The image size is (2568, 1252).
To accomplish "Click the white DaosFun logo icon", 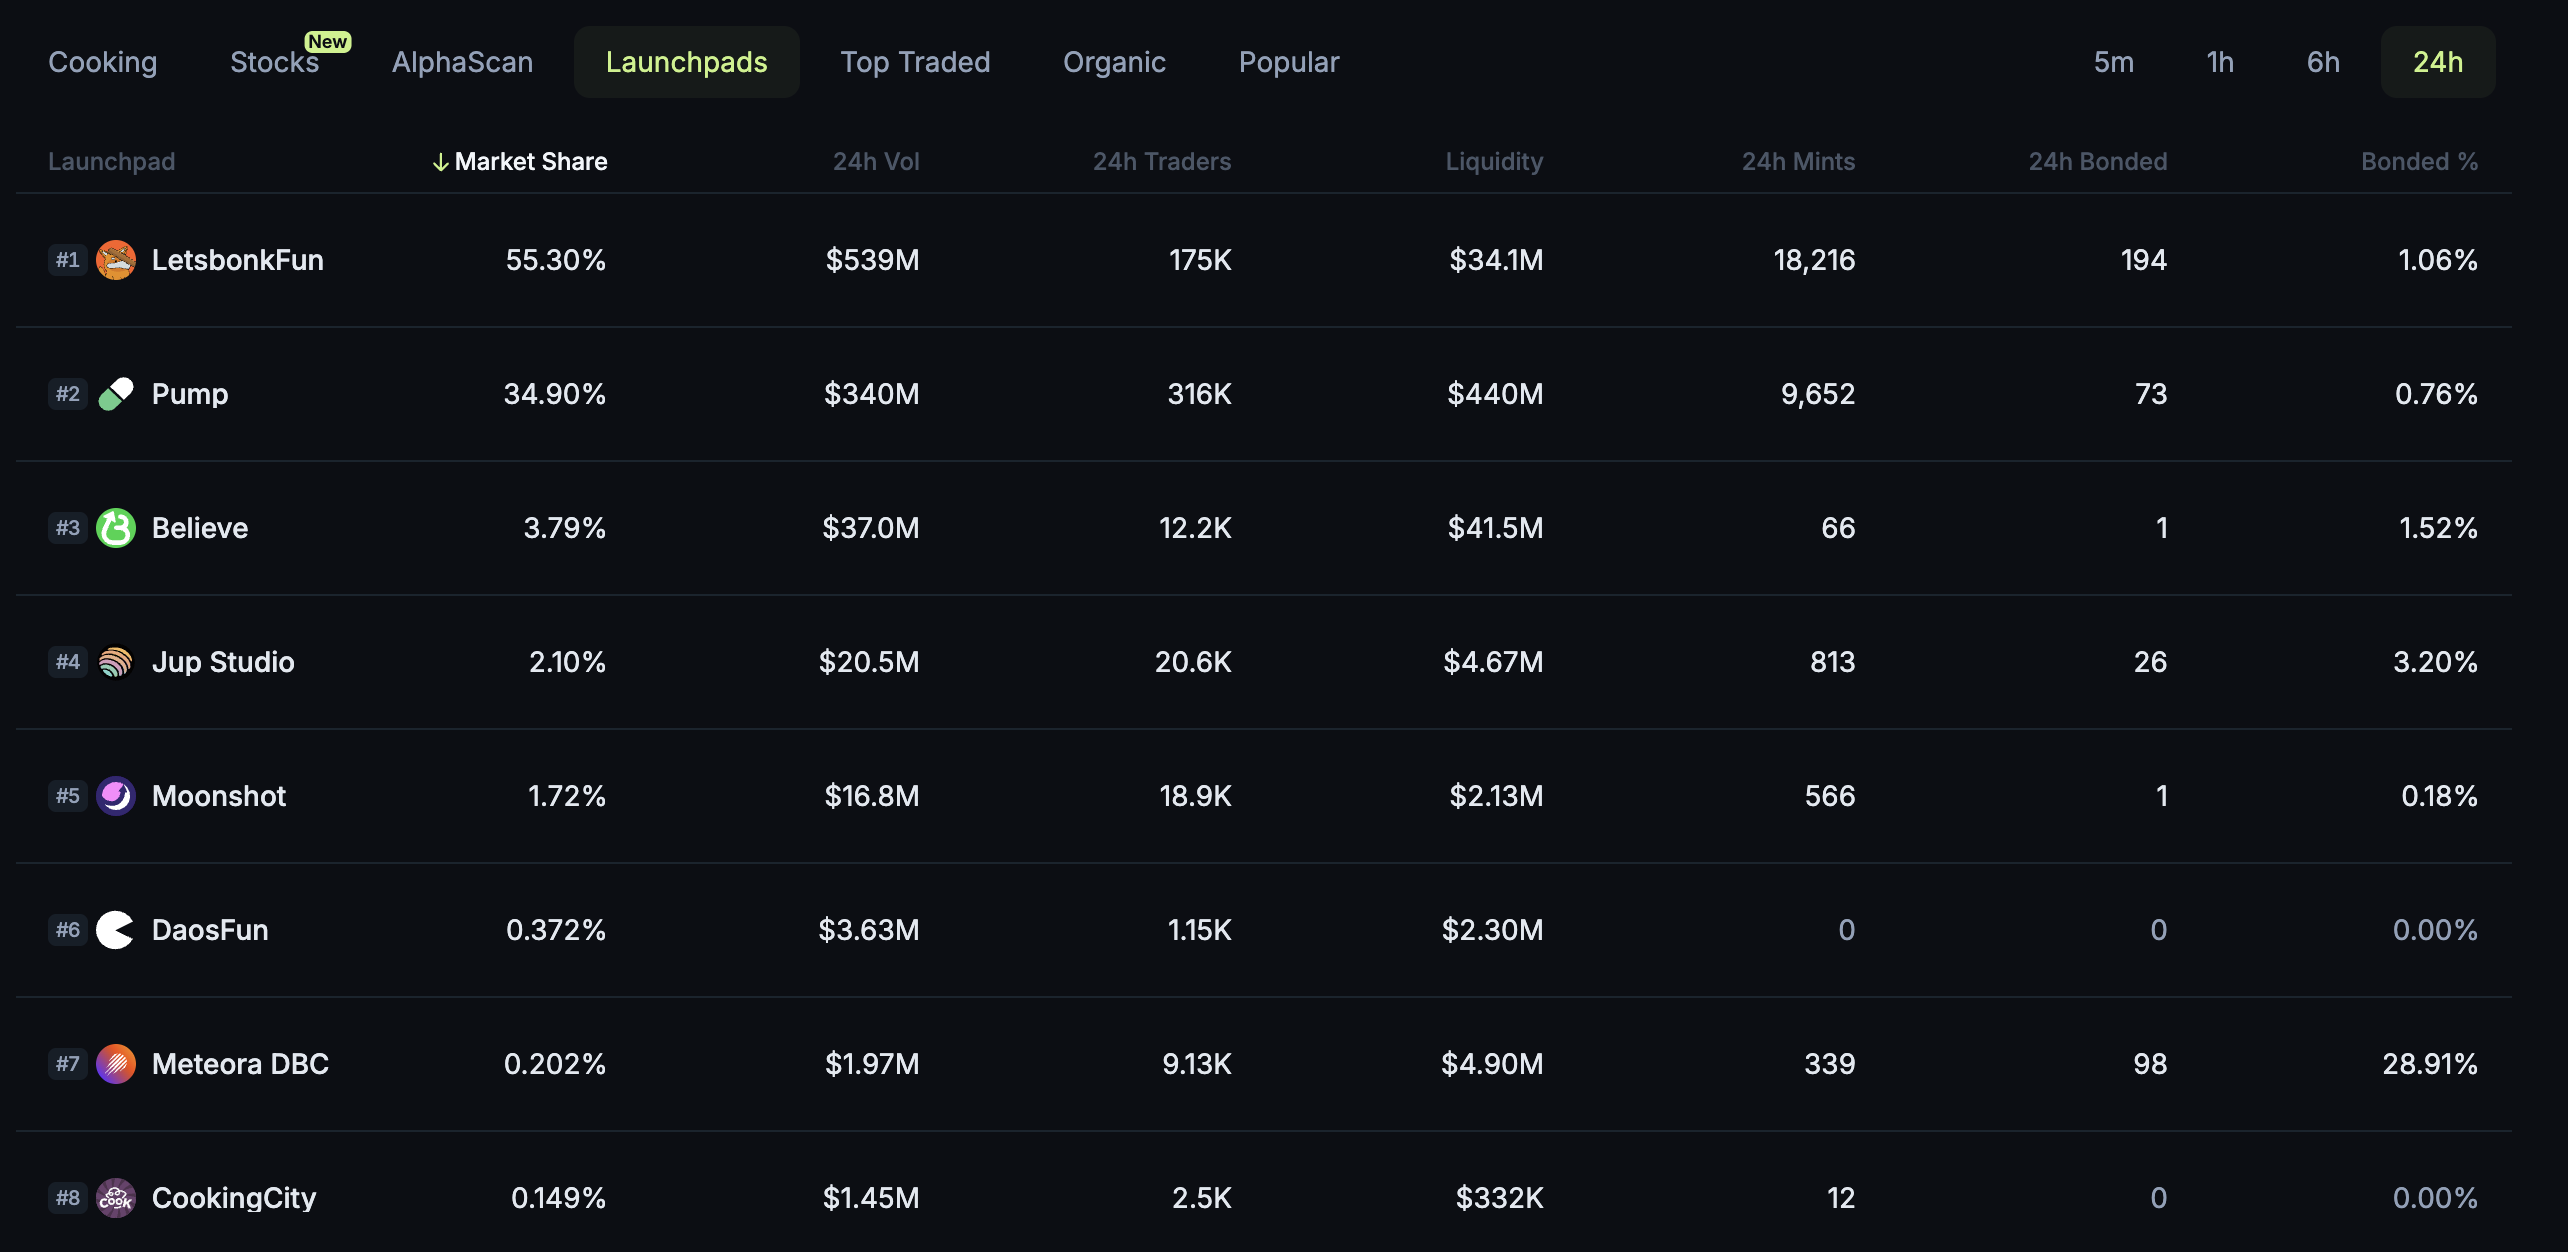I will [116, 930].
